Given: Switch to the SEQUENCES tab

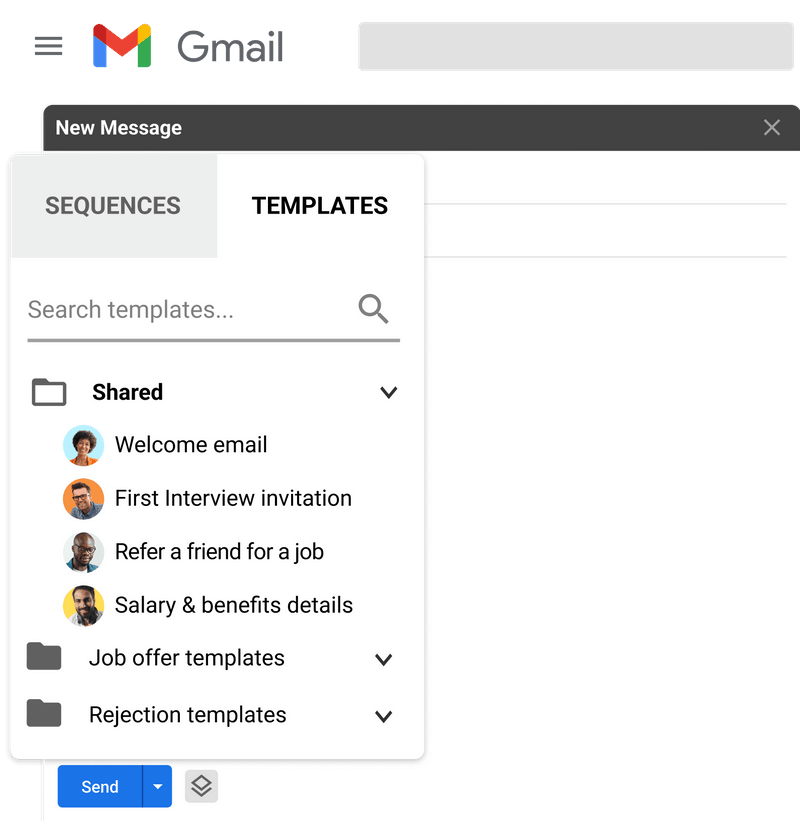Looking at the screenshot, I should (112, 206).
